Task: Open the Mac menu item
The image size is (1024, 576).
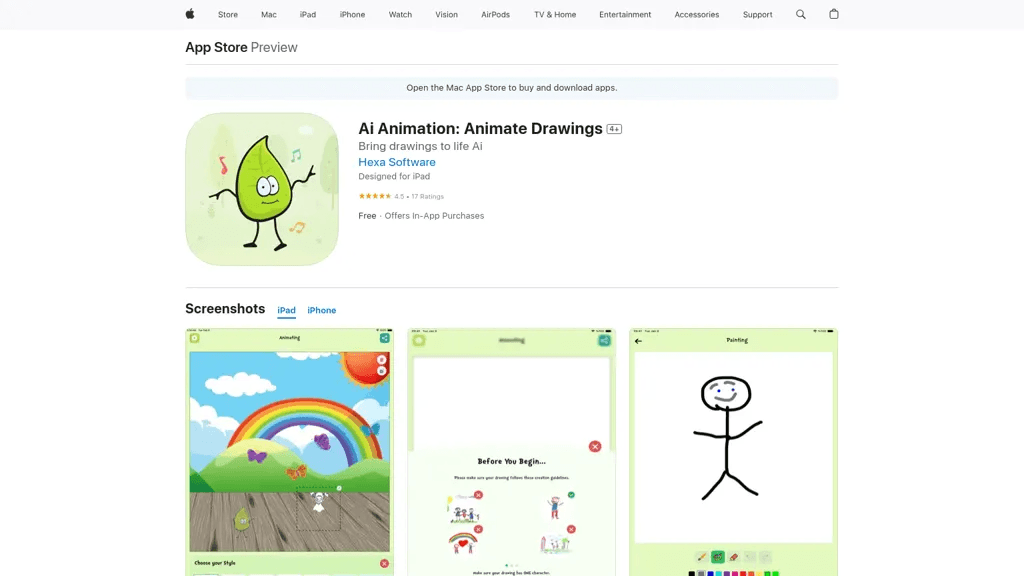Action: tap(269, 14)
